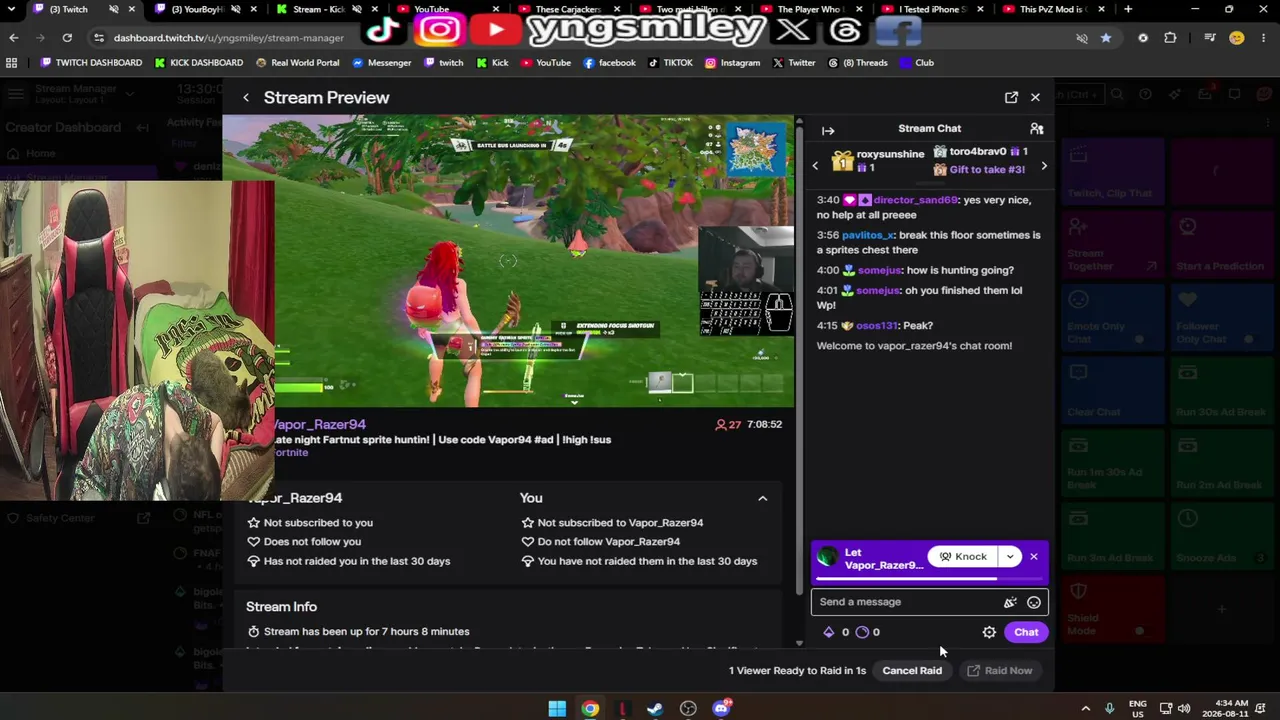The height and width of the screenshot is (720, 1280).
Task: Click the Bits balance icon
Action: [x=828, y=632]
